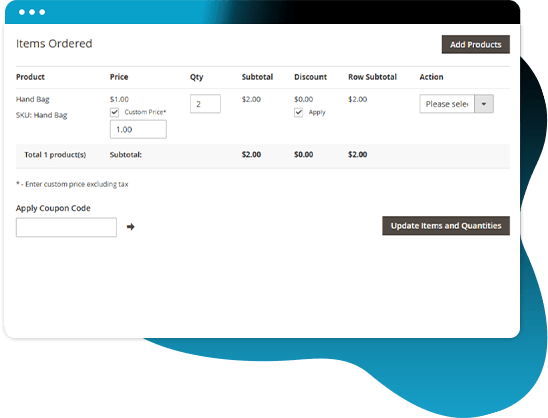Click the Add Products button
This screenshot has height=418, width=548.
[x=476, y=44]
